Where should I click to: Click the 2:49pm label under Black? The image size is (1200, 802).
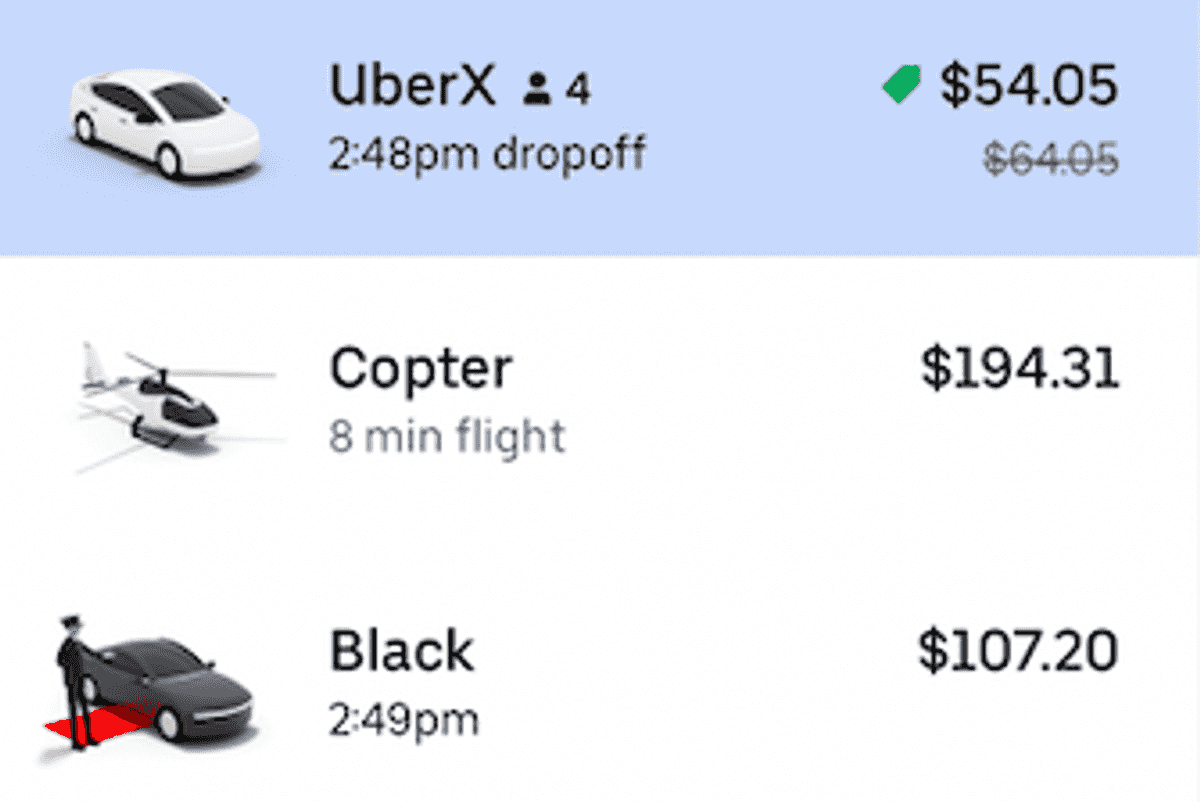405,717
